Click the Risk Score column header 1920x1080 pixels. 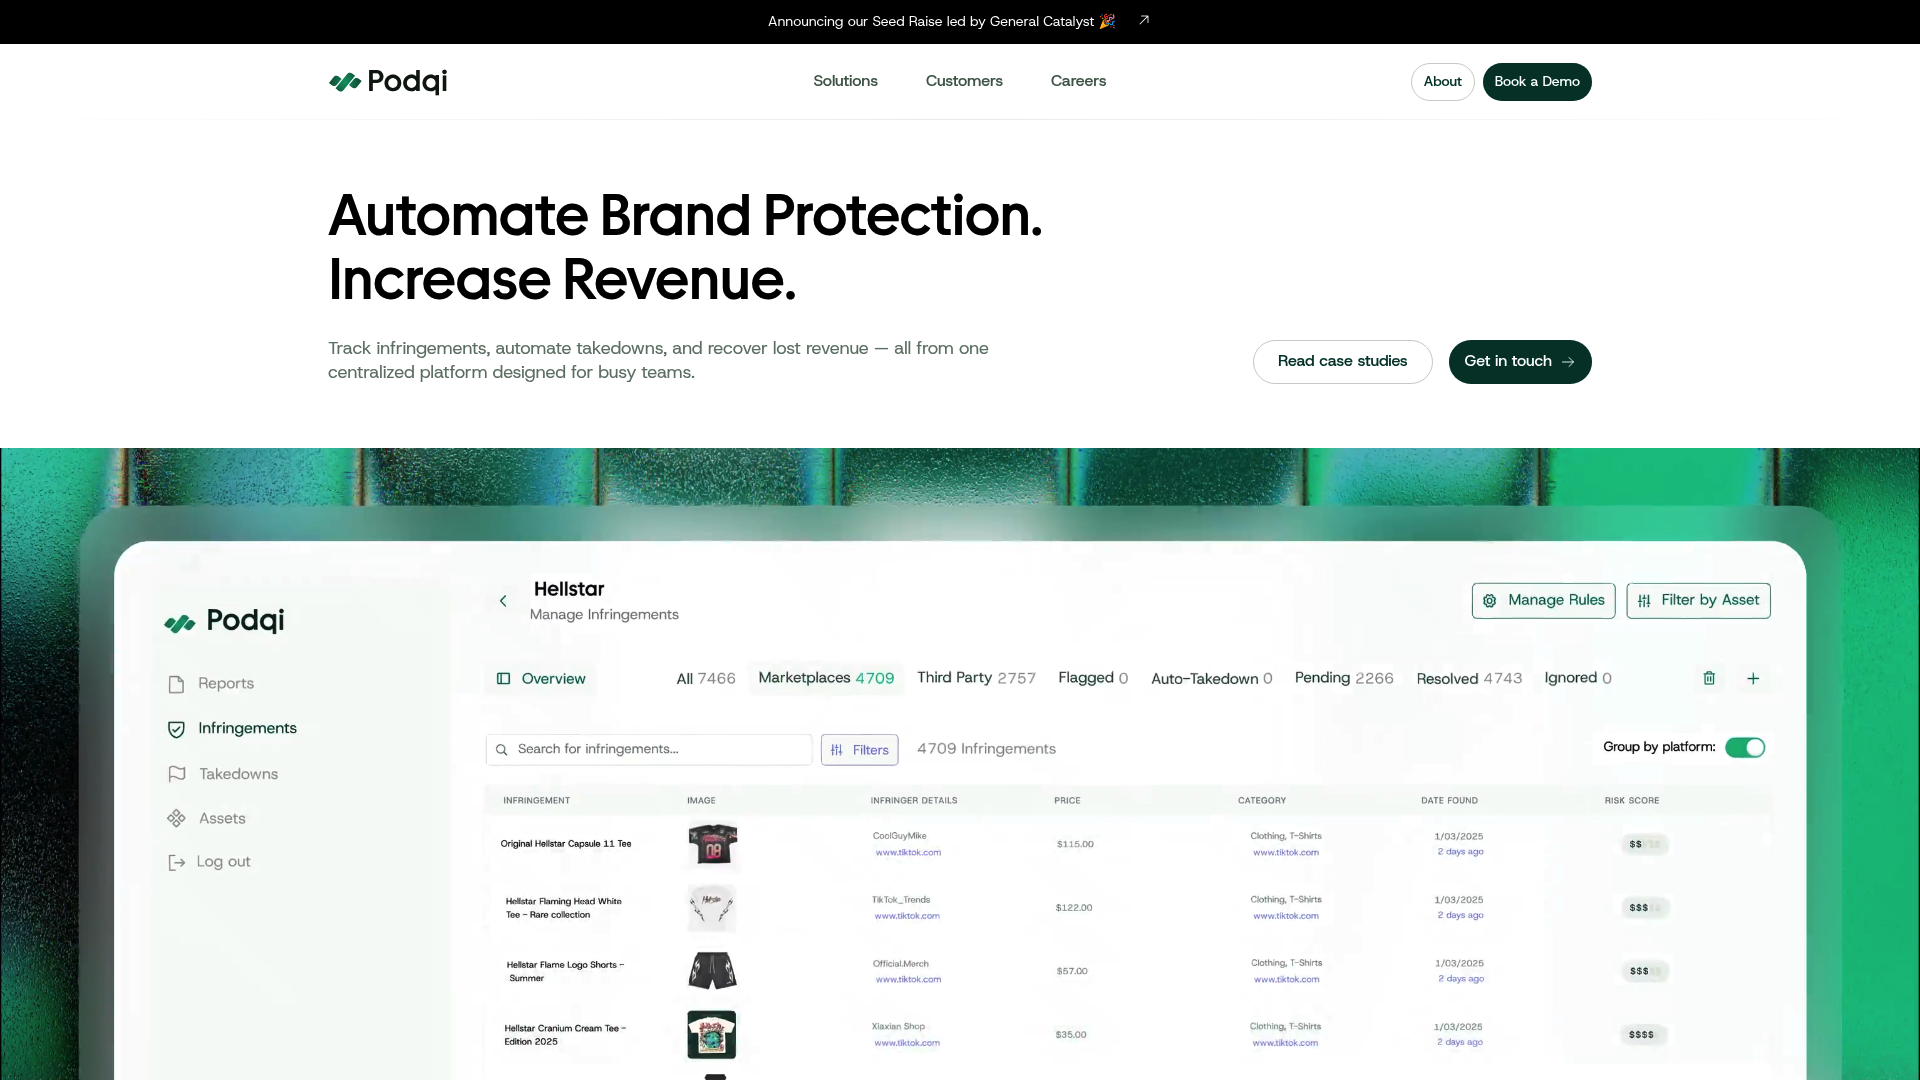click(1632, 801)
